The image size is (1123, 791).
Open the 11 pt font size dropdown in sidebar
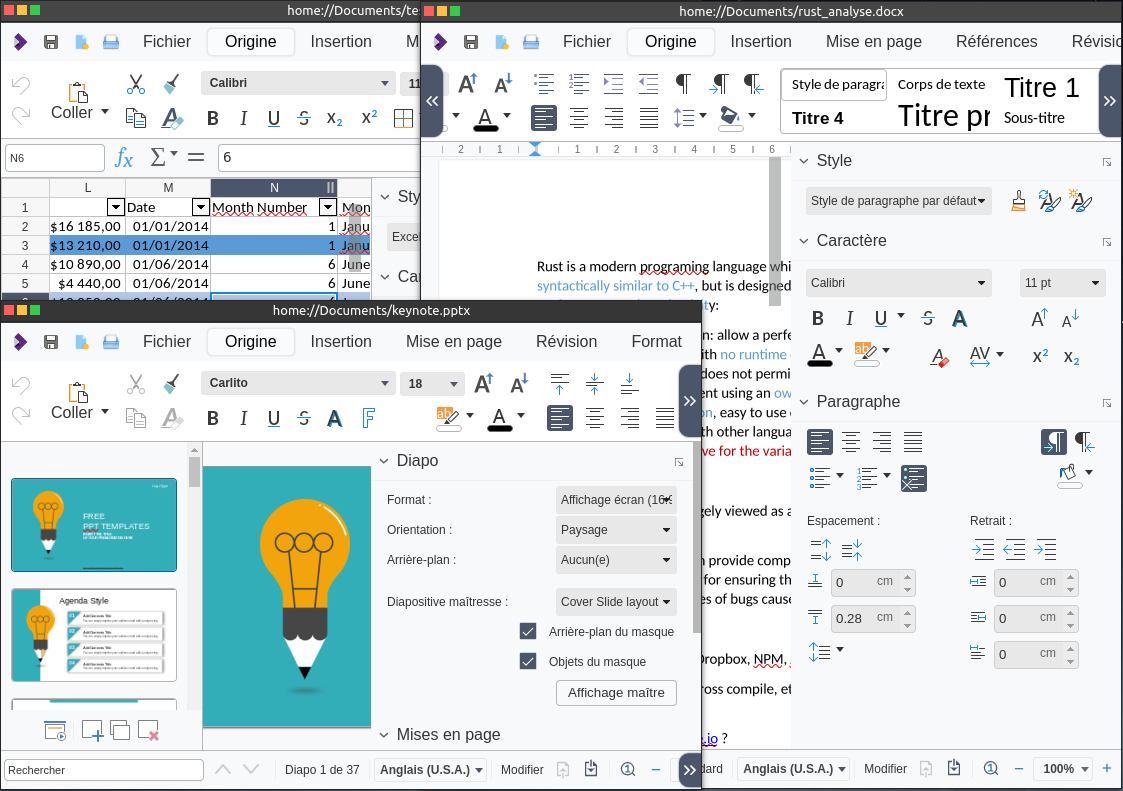1062,283
